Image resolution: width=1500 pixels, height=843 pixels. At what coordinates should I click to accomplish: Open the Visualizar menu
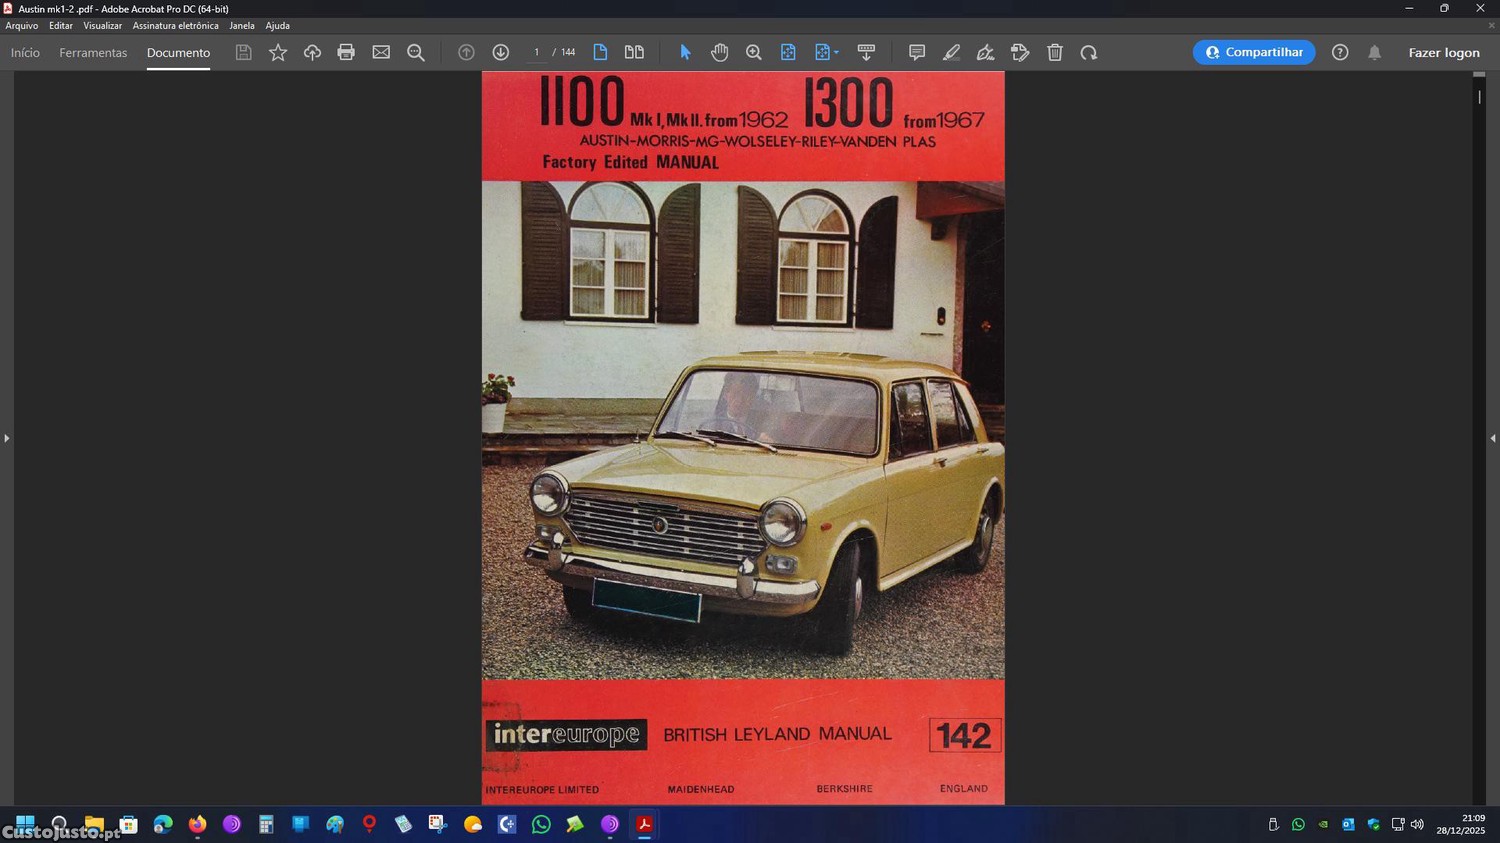pos(102,26)
